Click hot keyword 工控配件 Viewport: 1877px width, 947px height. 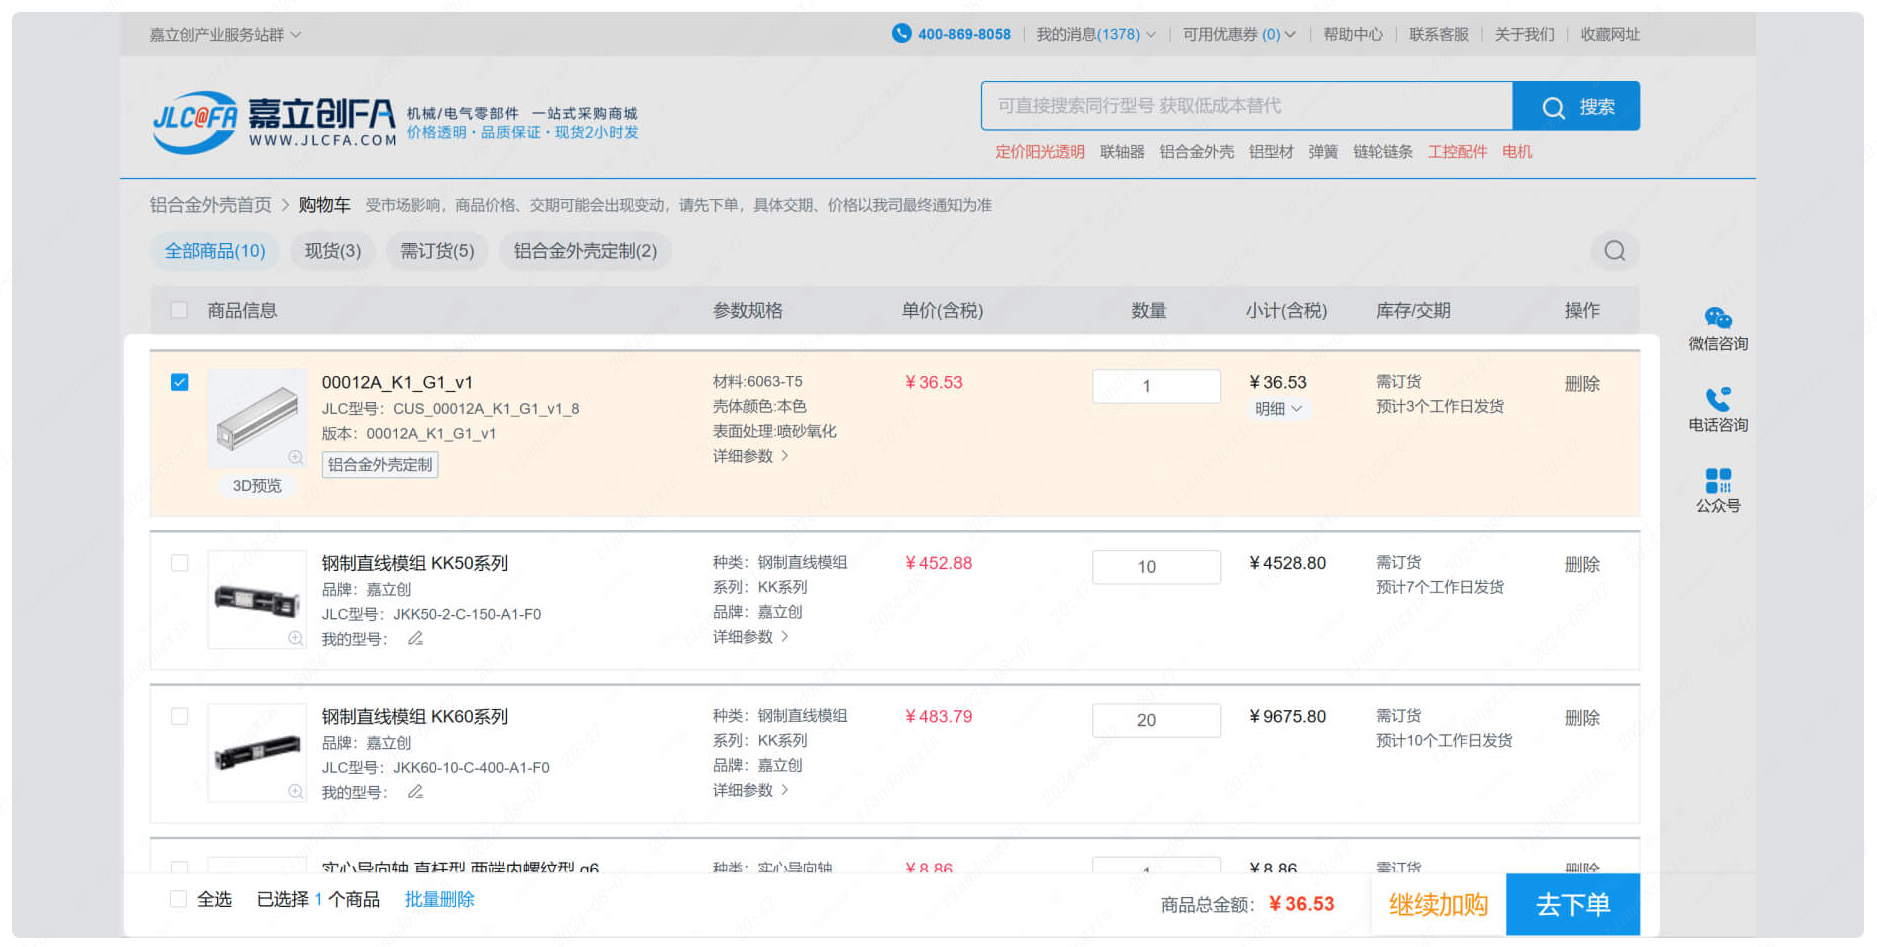[x=1457, y=152]
